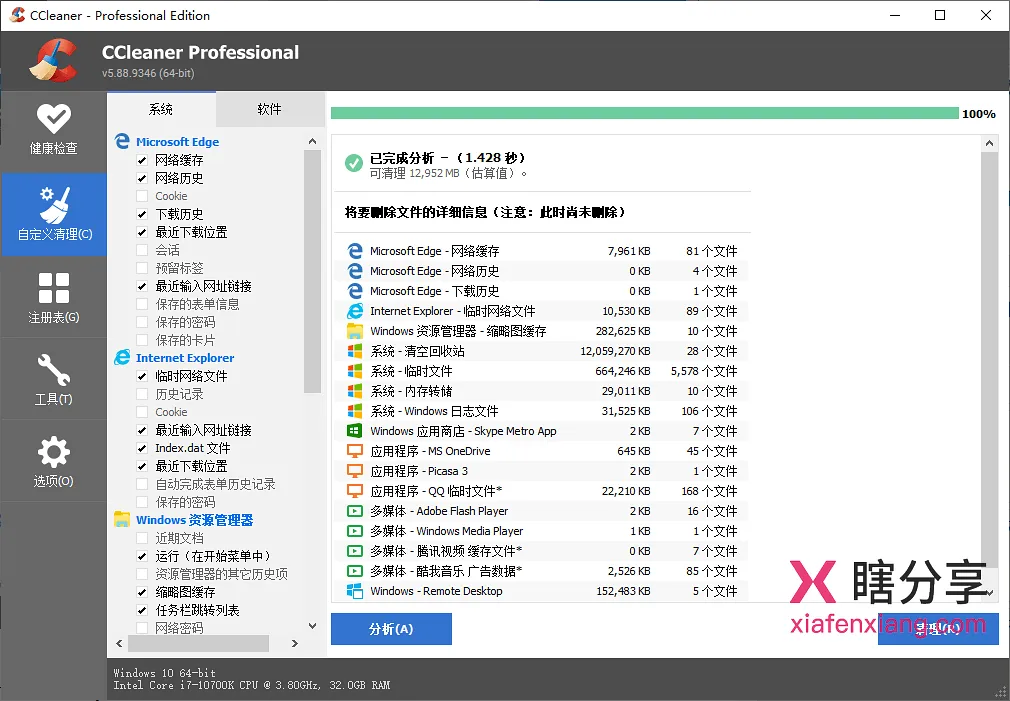Switch to the 软件 tab
1010x701 pixels.
click(269, 109)
